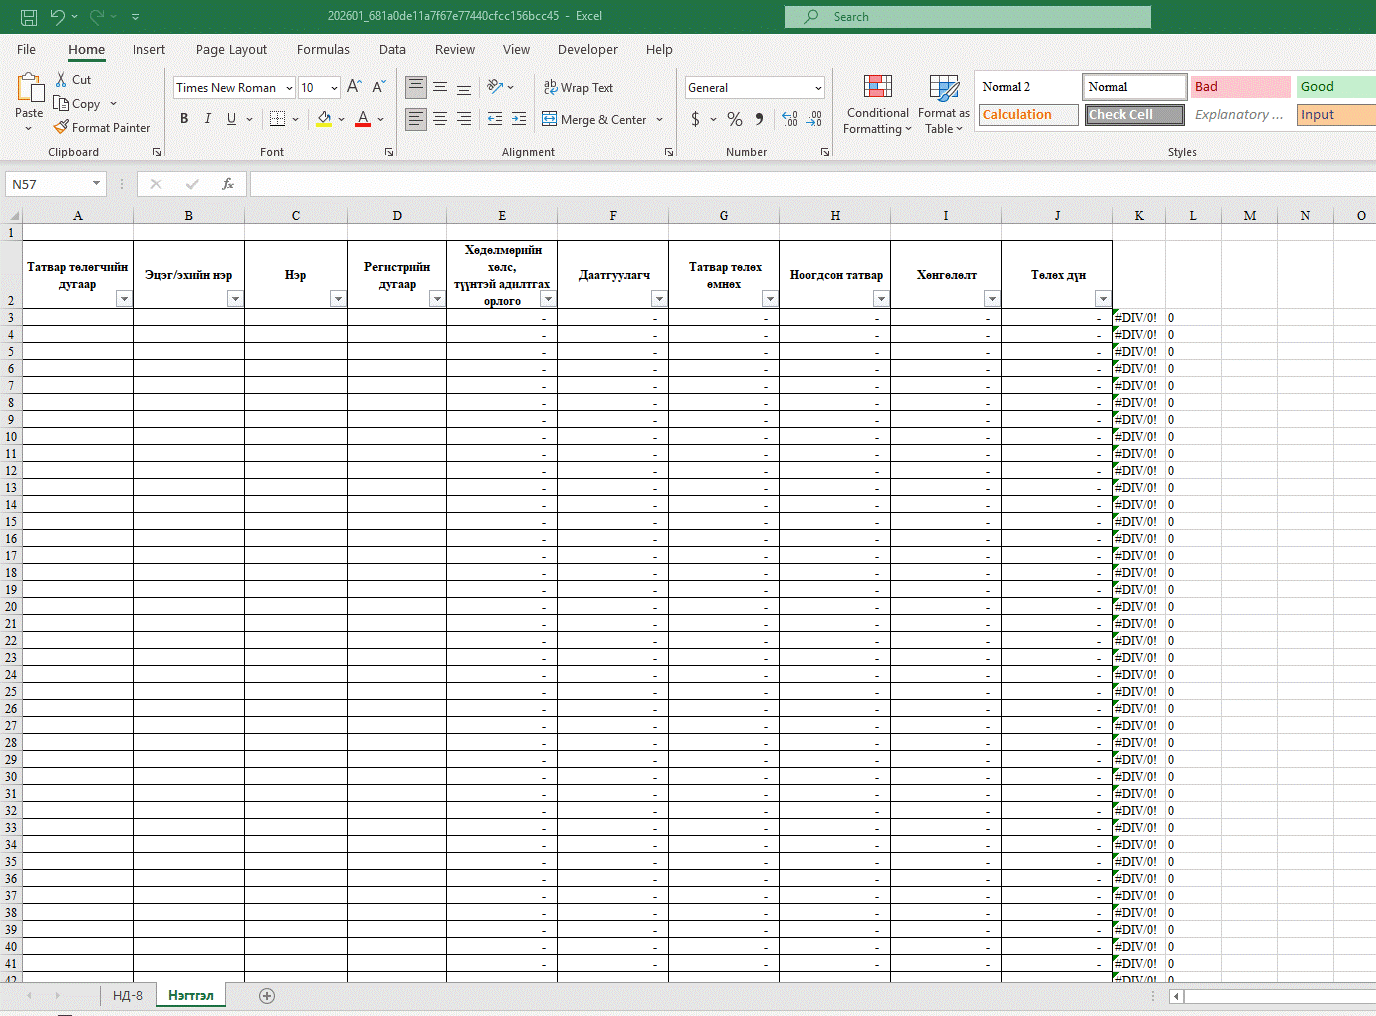The image size is (1376, 1016).
Task: Apply Percent Style number format
Action: pos(735,119)
